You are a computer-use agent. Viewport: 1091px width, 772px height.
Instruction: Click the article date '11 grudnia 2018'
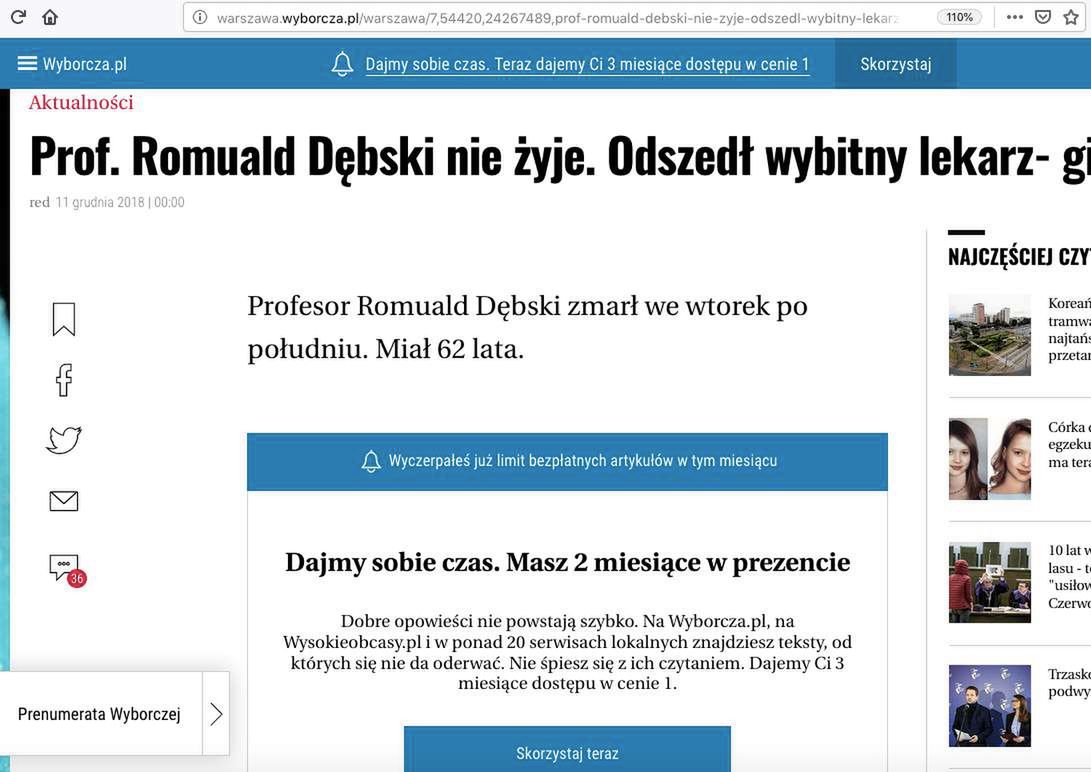click(100, 202)
